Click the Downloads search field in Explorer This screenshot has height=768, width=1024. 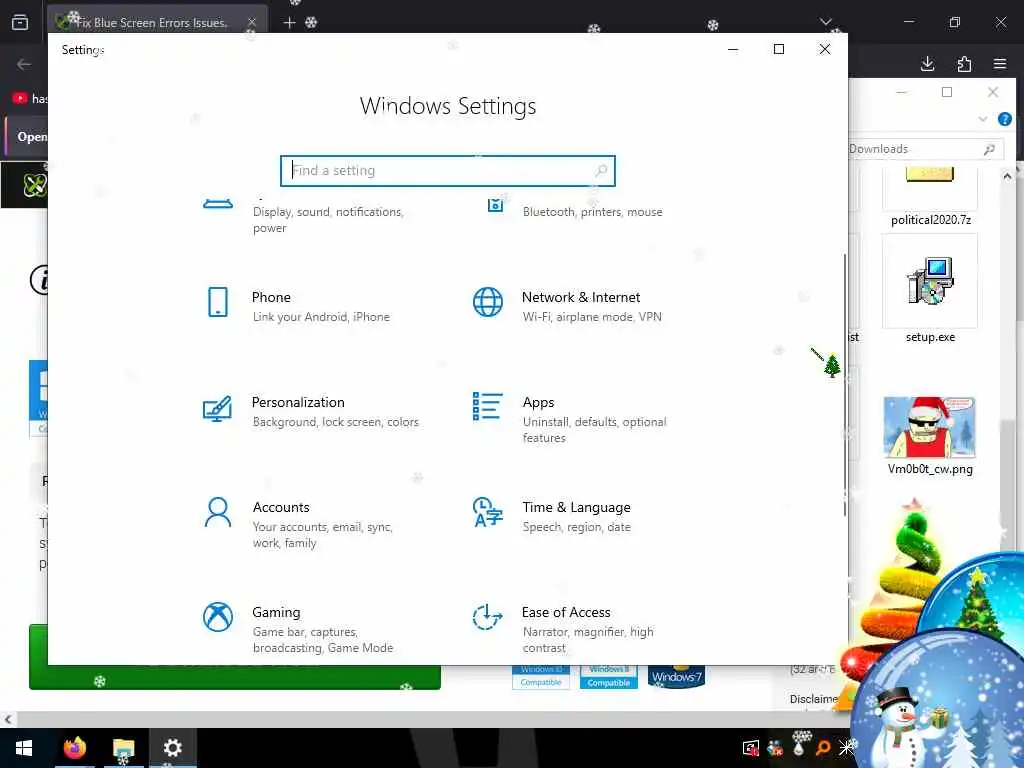(x=926, y=149)
